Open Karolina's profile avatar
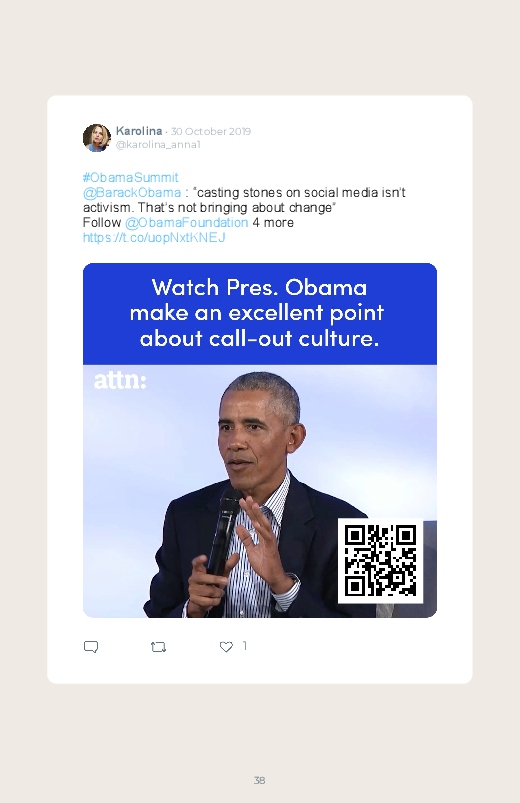 tap(97, 138)
